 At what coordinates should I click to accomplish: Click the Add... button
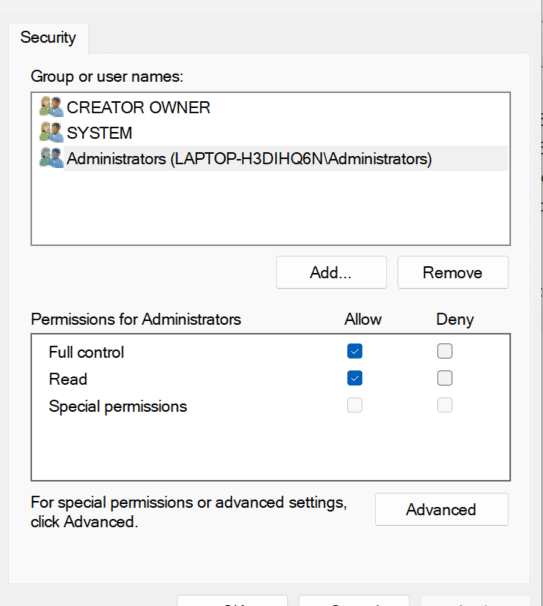click(331, 272)
